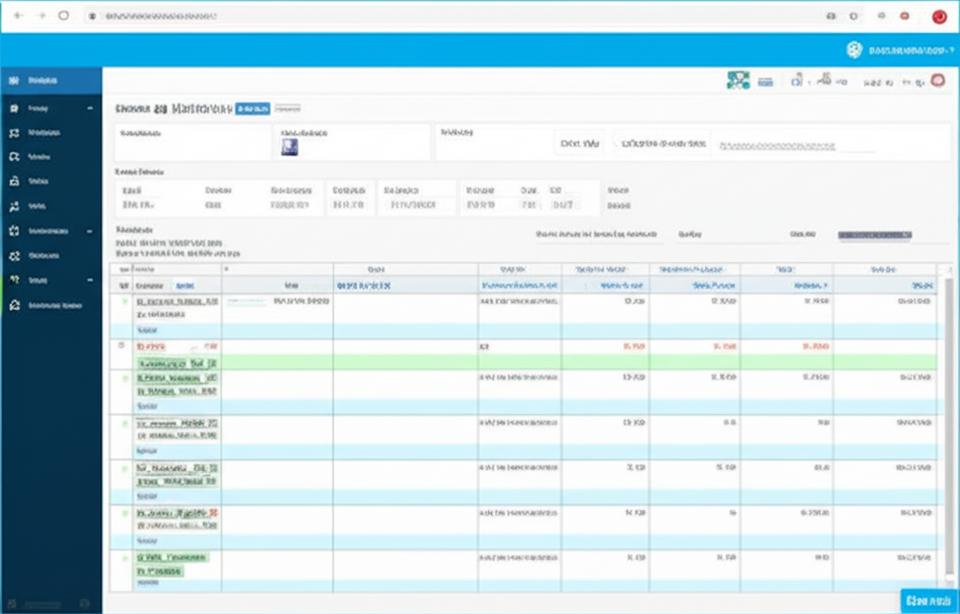Click the browser back arrow
The height and width of the screenshot is (614, 960).
[x=16, y=16]
